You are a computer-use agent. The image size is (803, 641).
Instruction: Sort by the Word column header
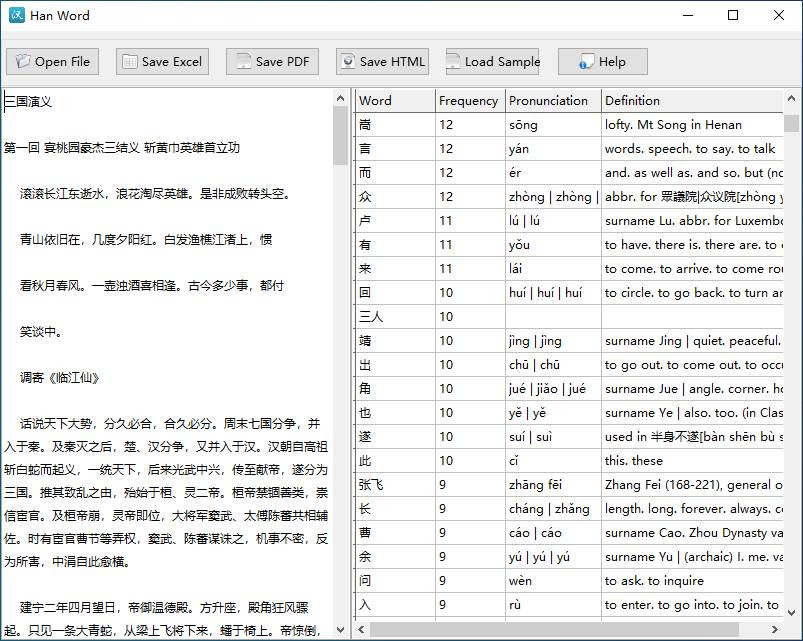click(394, 100)
